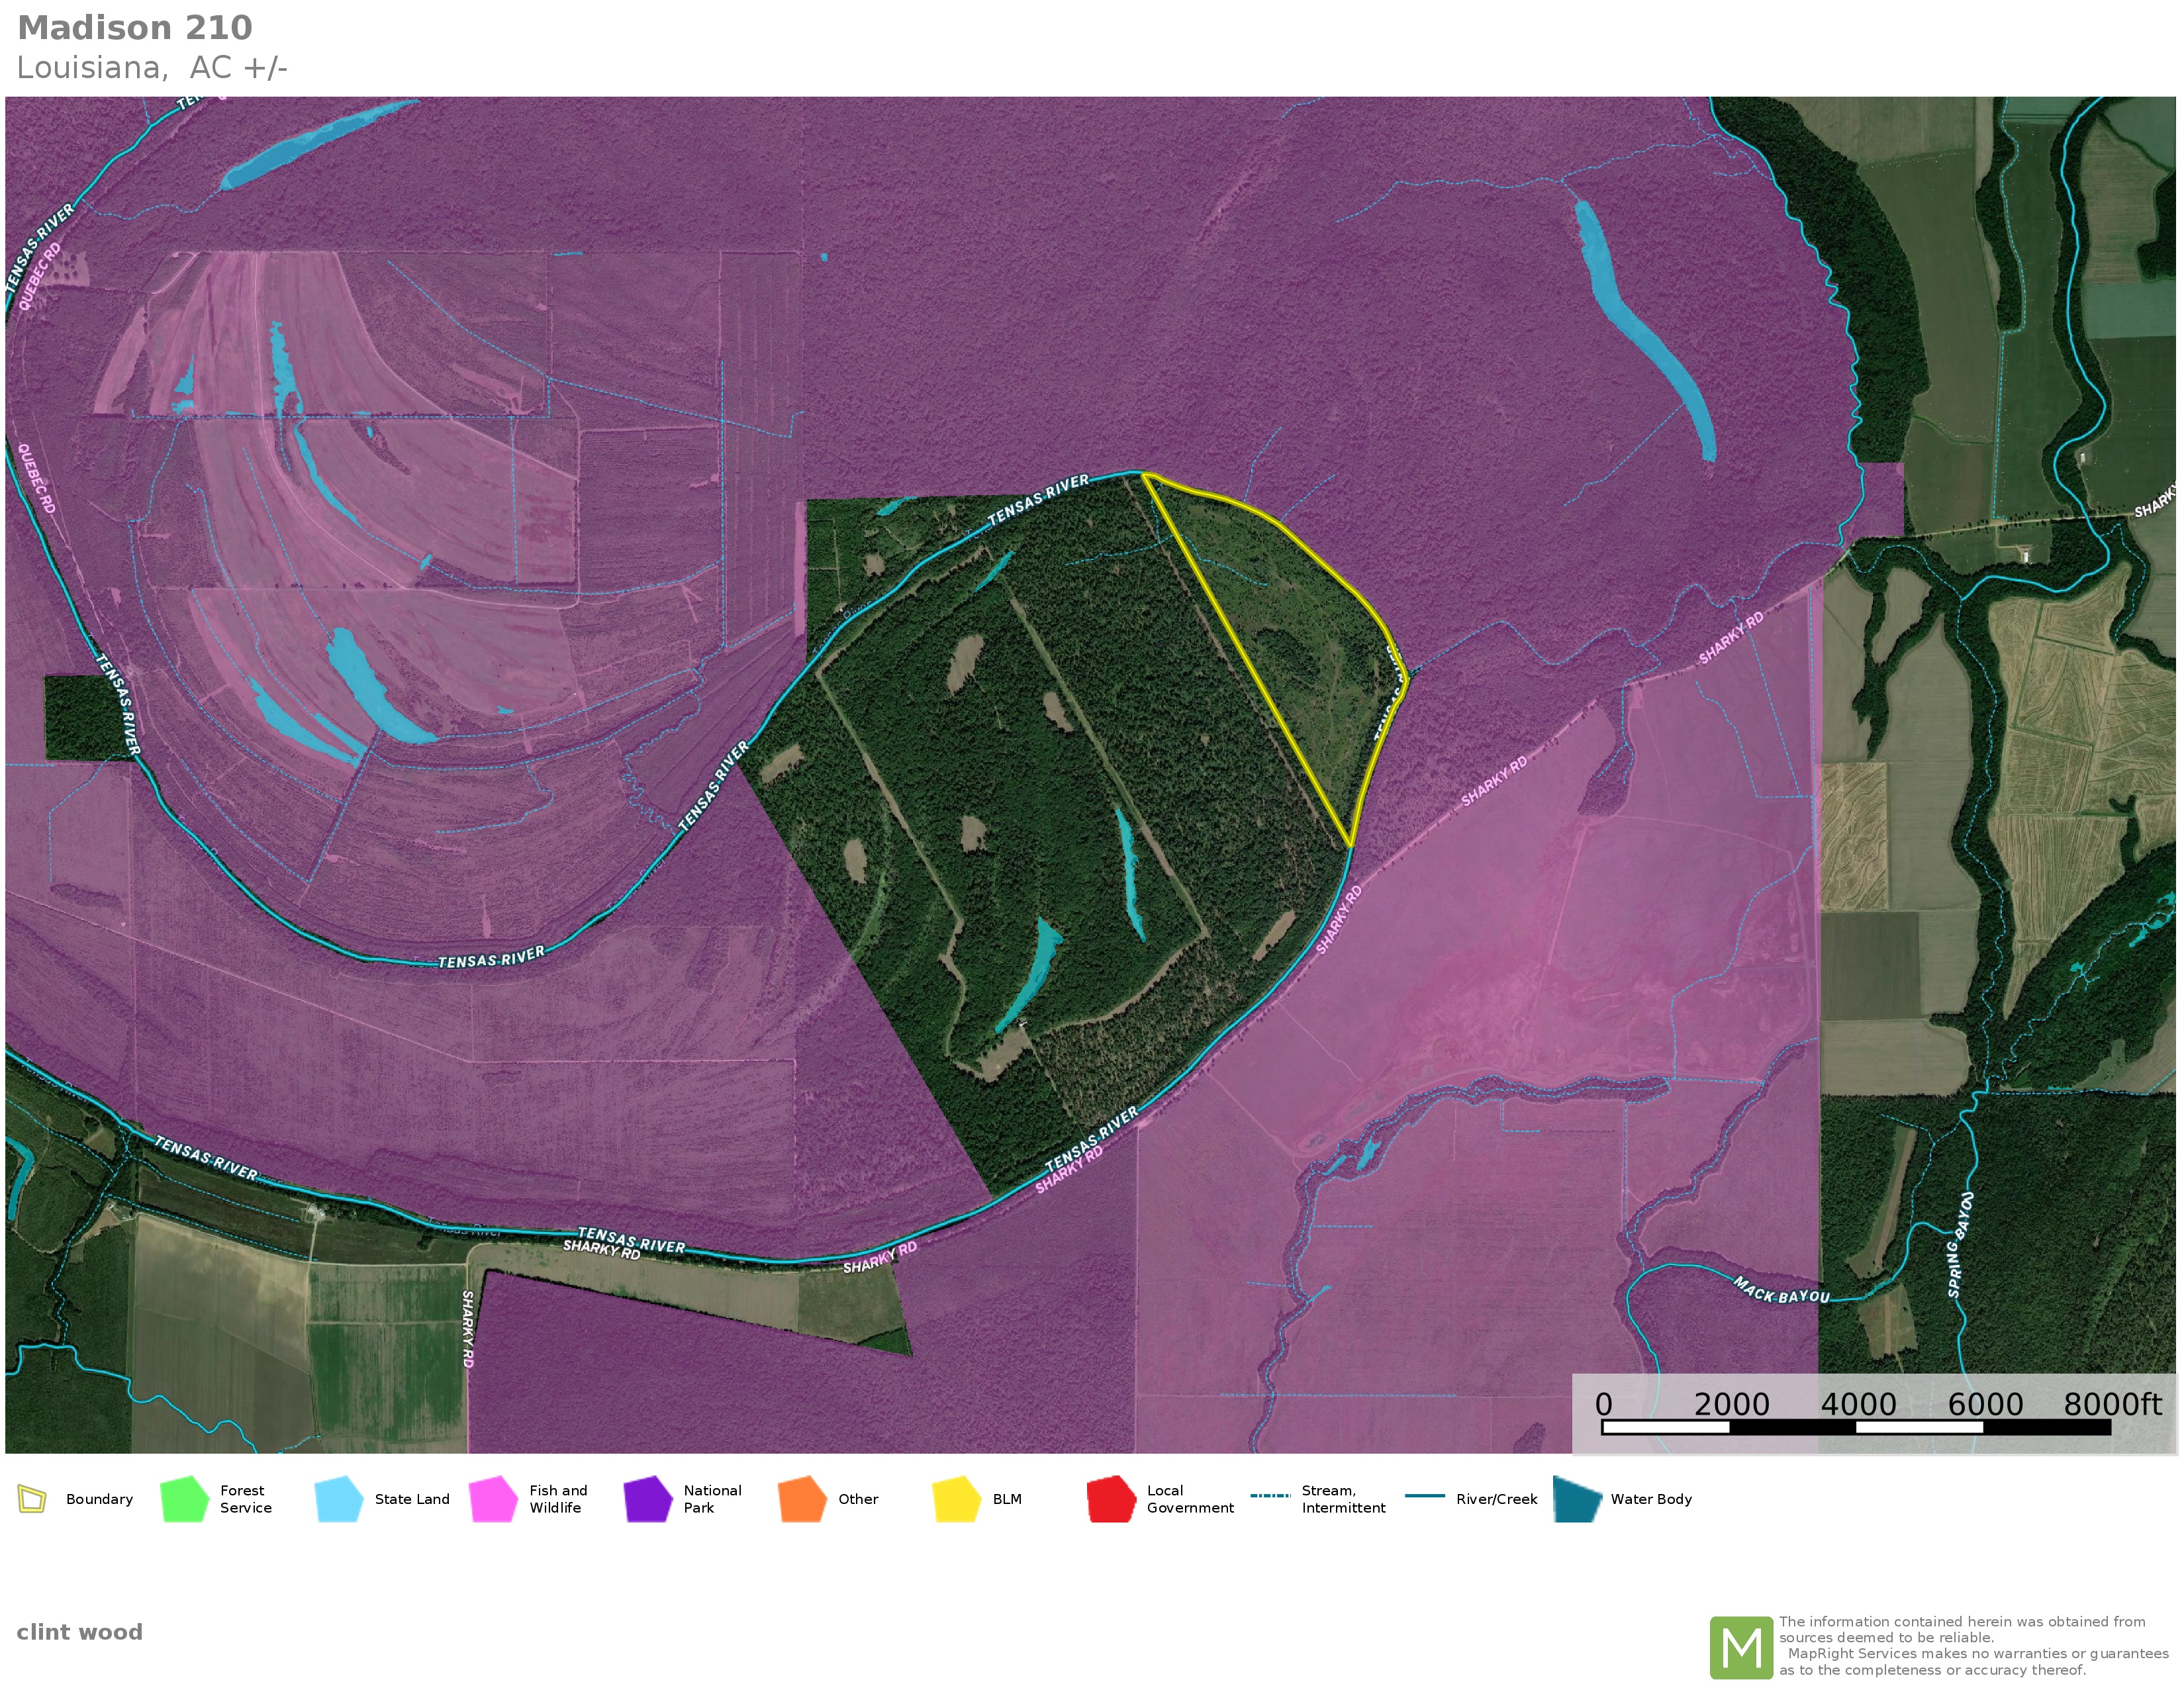
Task: Click the orange Other legend swatch
Action: [x=802, y=1499]
